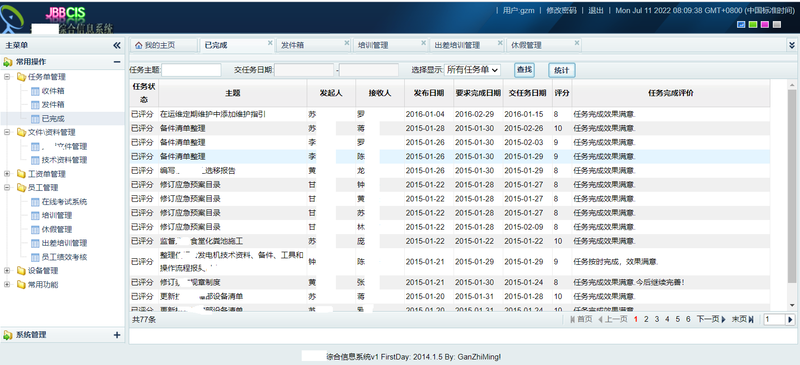Close the 培训管理 tab
800x365 pixels.
point(423,43)
